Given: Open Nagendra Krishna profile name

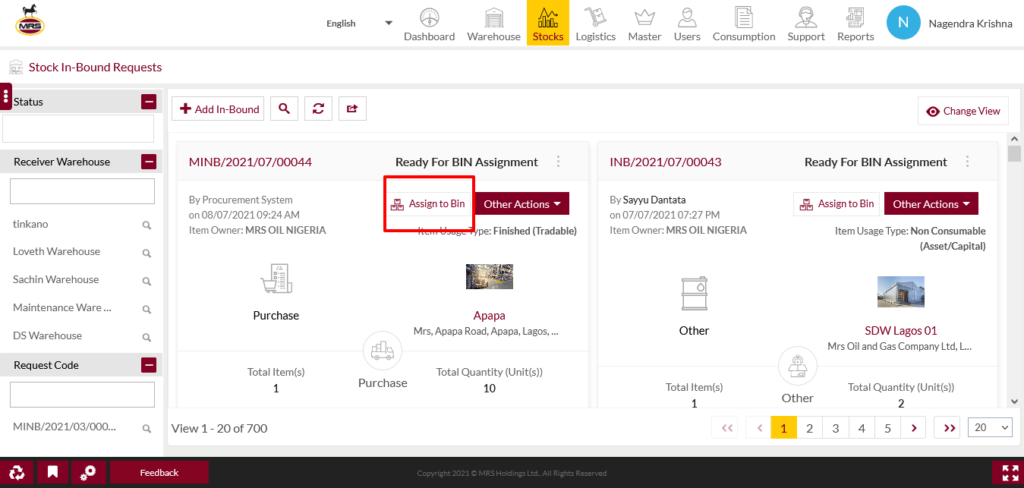Looking at the screenshot, I should coord(970,24).
